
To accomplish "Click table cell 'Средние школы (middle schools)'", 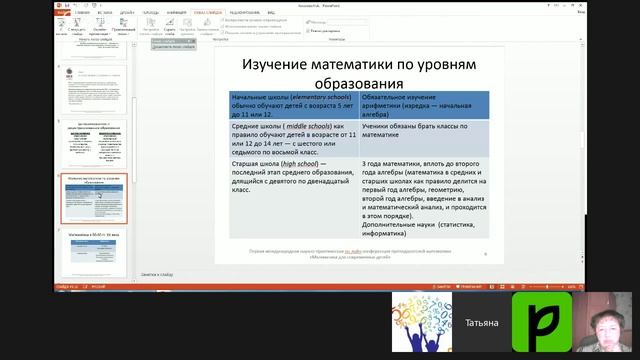I will [x=294, y=139].
